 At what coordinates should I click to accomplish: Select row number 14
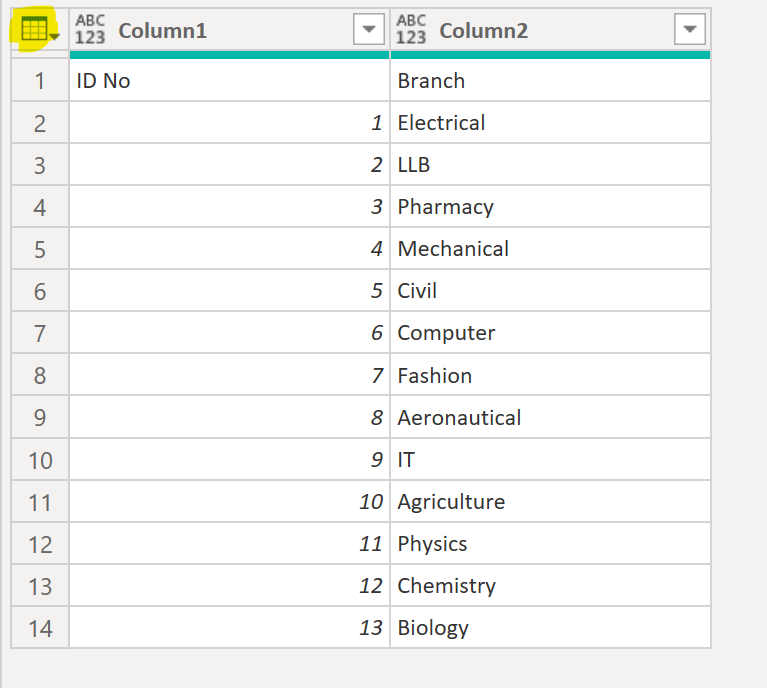(x=40, y=628)
